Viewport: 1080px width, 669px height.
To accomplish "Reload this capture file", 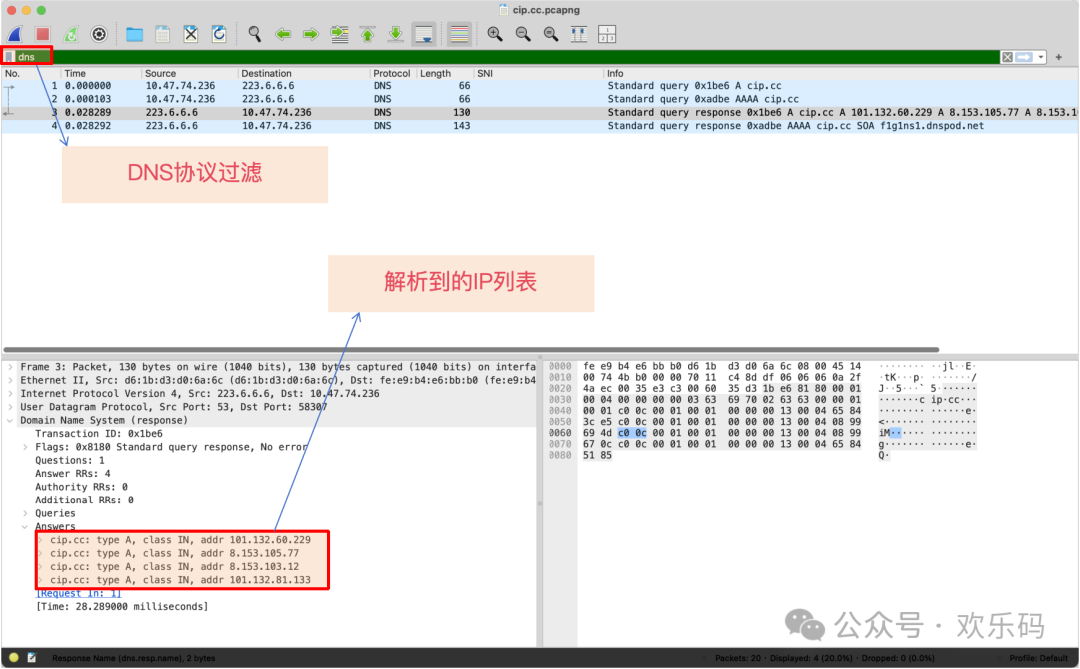I will click(x=219, y=34).
